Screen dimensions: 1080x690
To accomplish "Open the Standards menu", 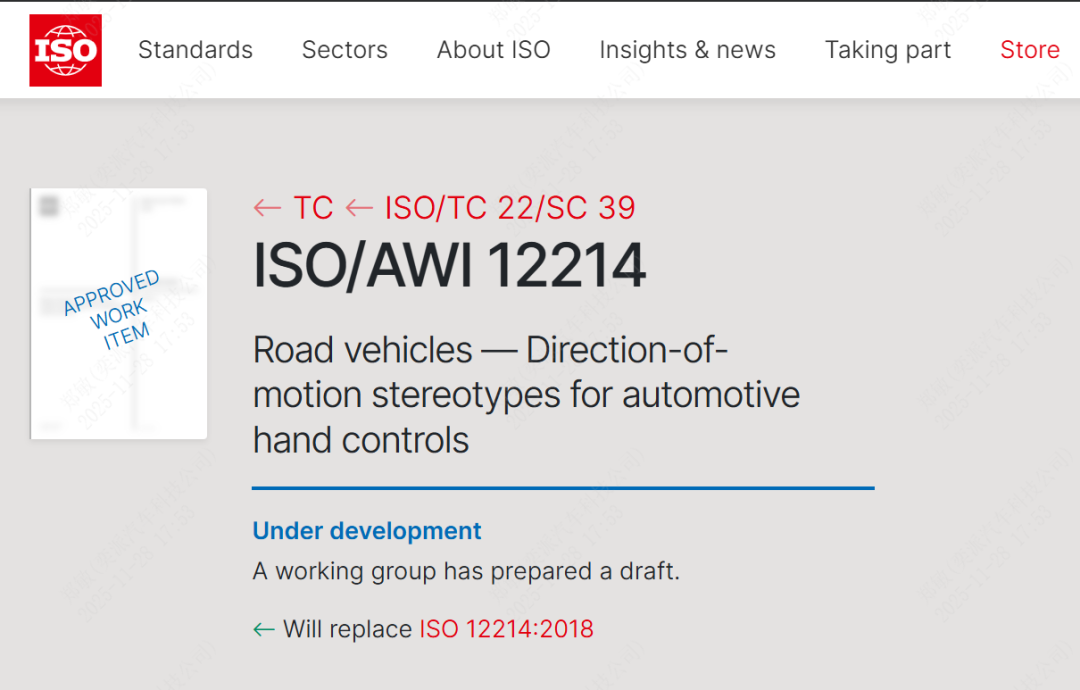I will pyautogui.click(x=196, y=50).
